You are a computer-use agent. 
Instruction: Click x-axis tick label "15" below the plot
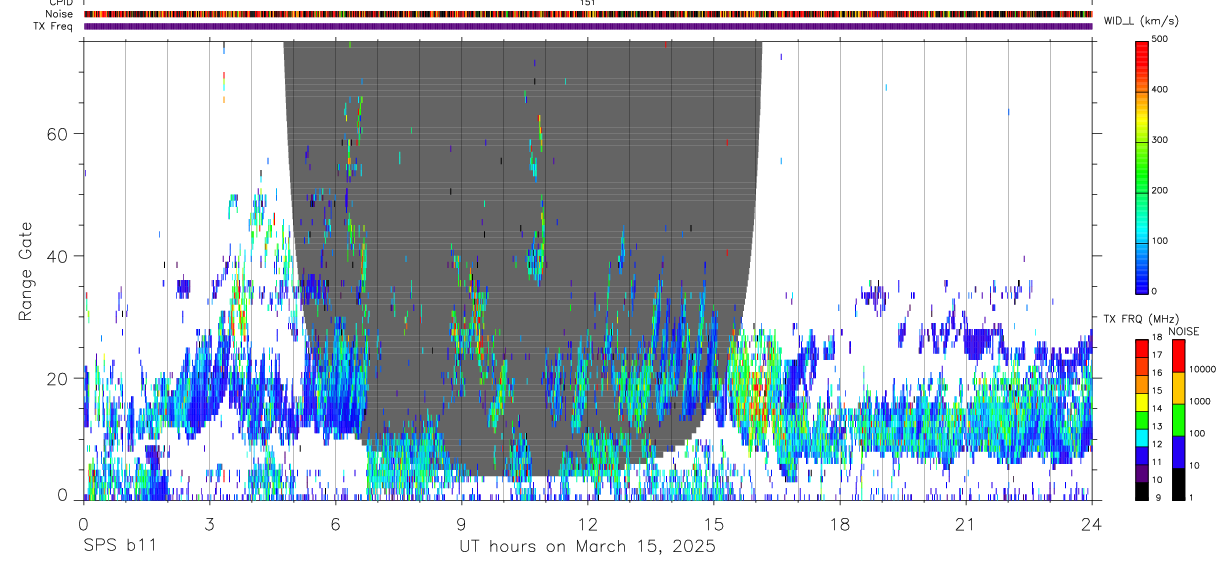713,524
